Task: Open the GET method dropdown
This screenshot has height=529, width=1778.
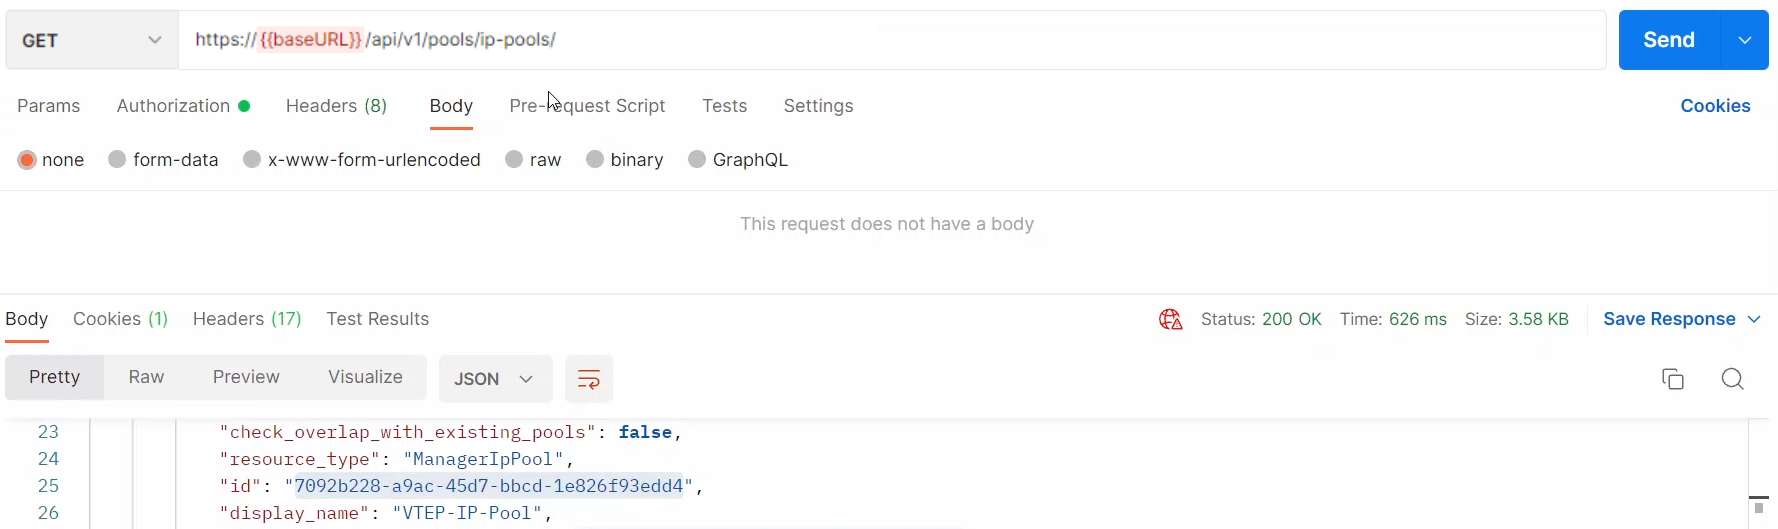Action: click(91, 41)
